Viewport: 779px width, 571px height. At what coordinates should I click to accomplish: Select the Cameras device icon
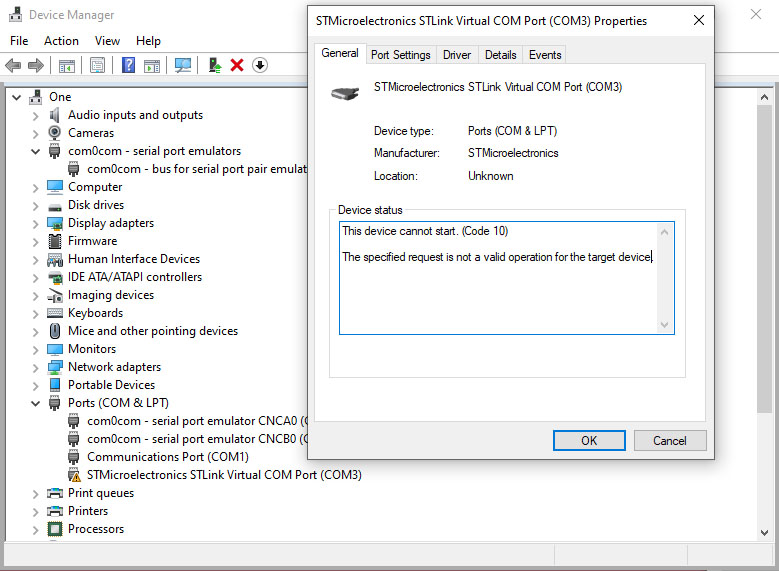coord(55,133)
